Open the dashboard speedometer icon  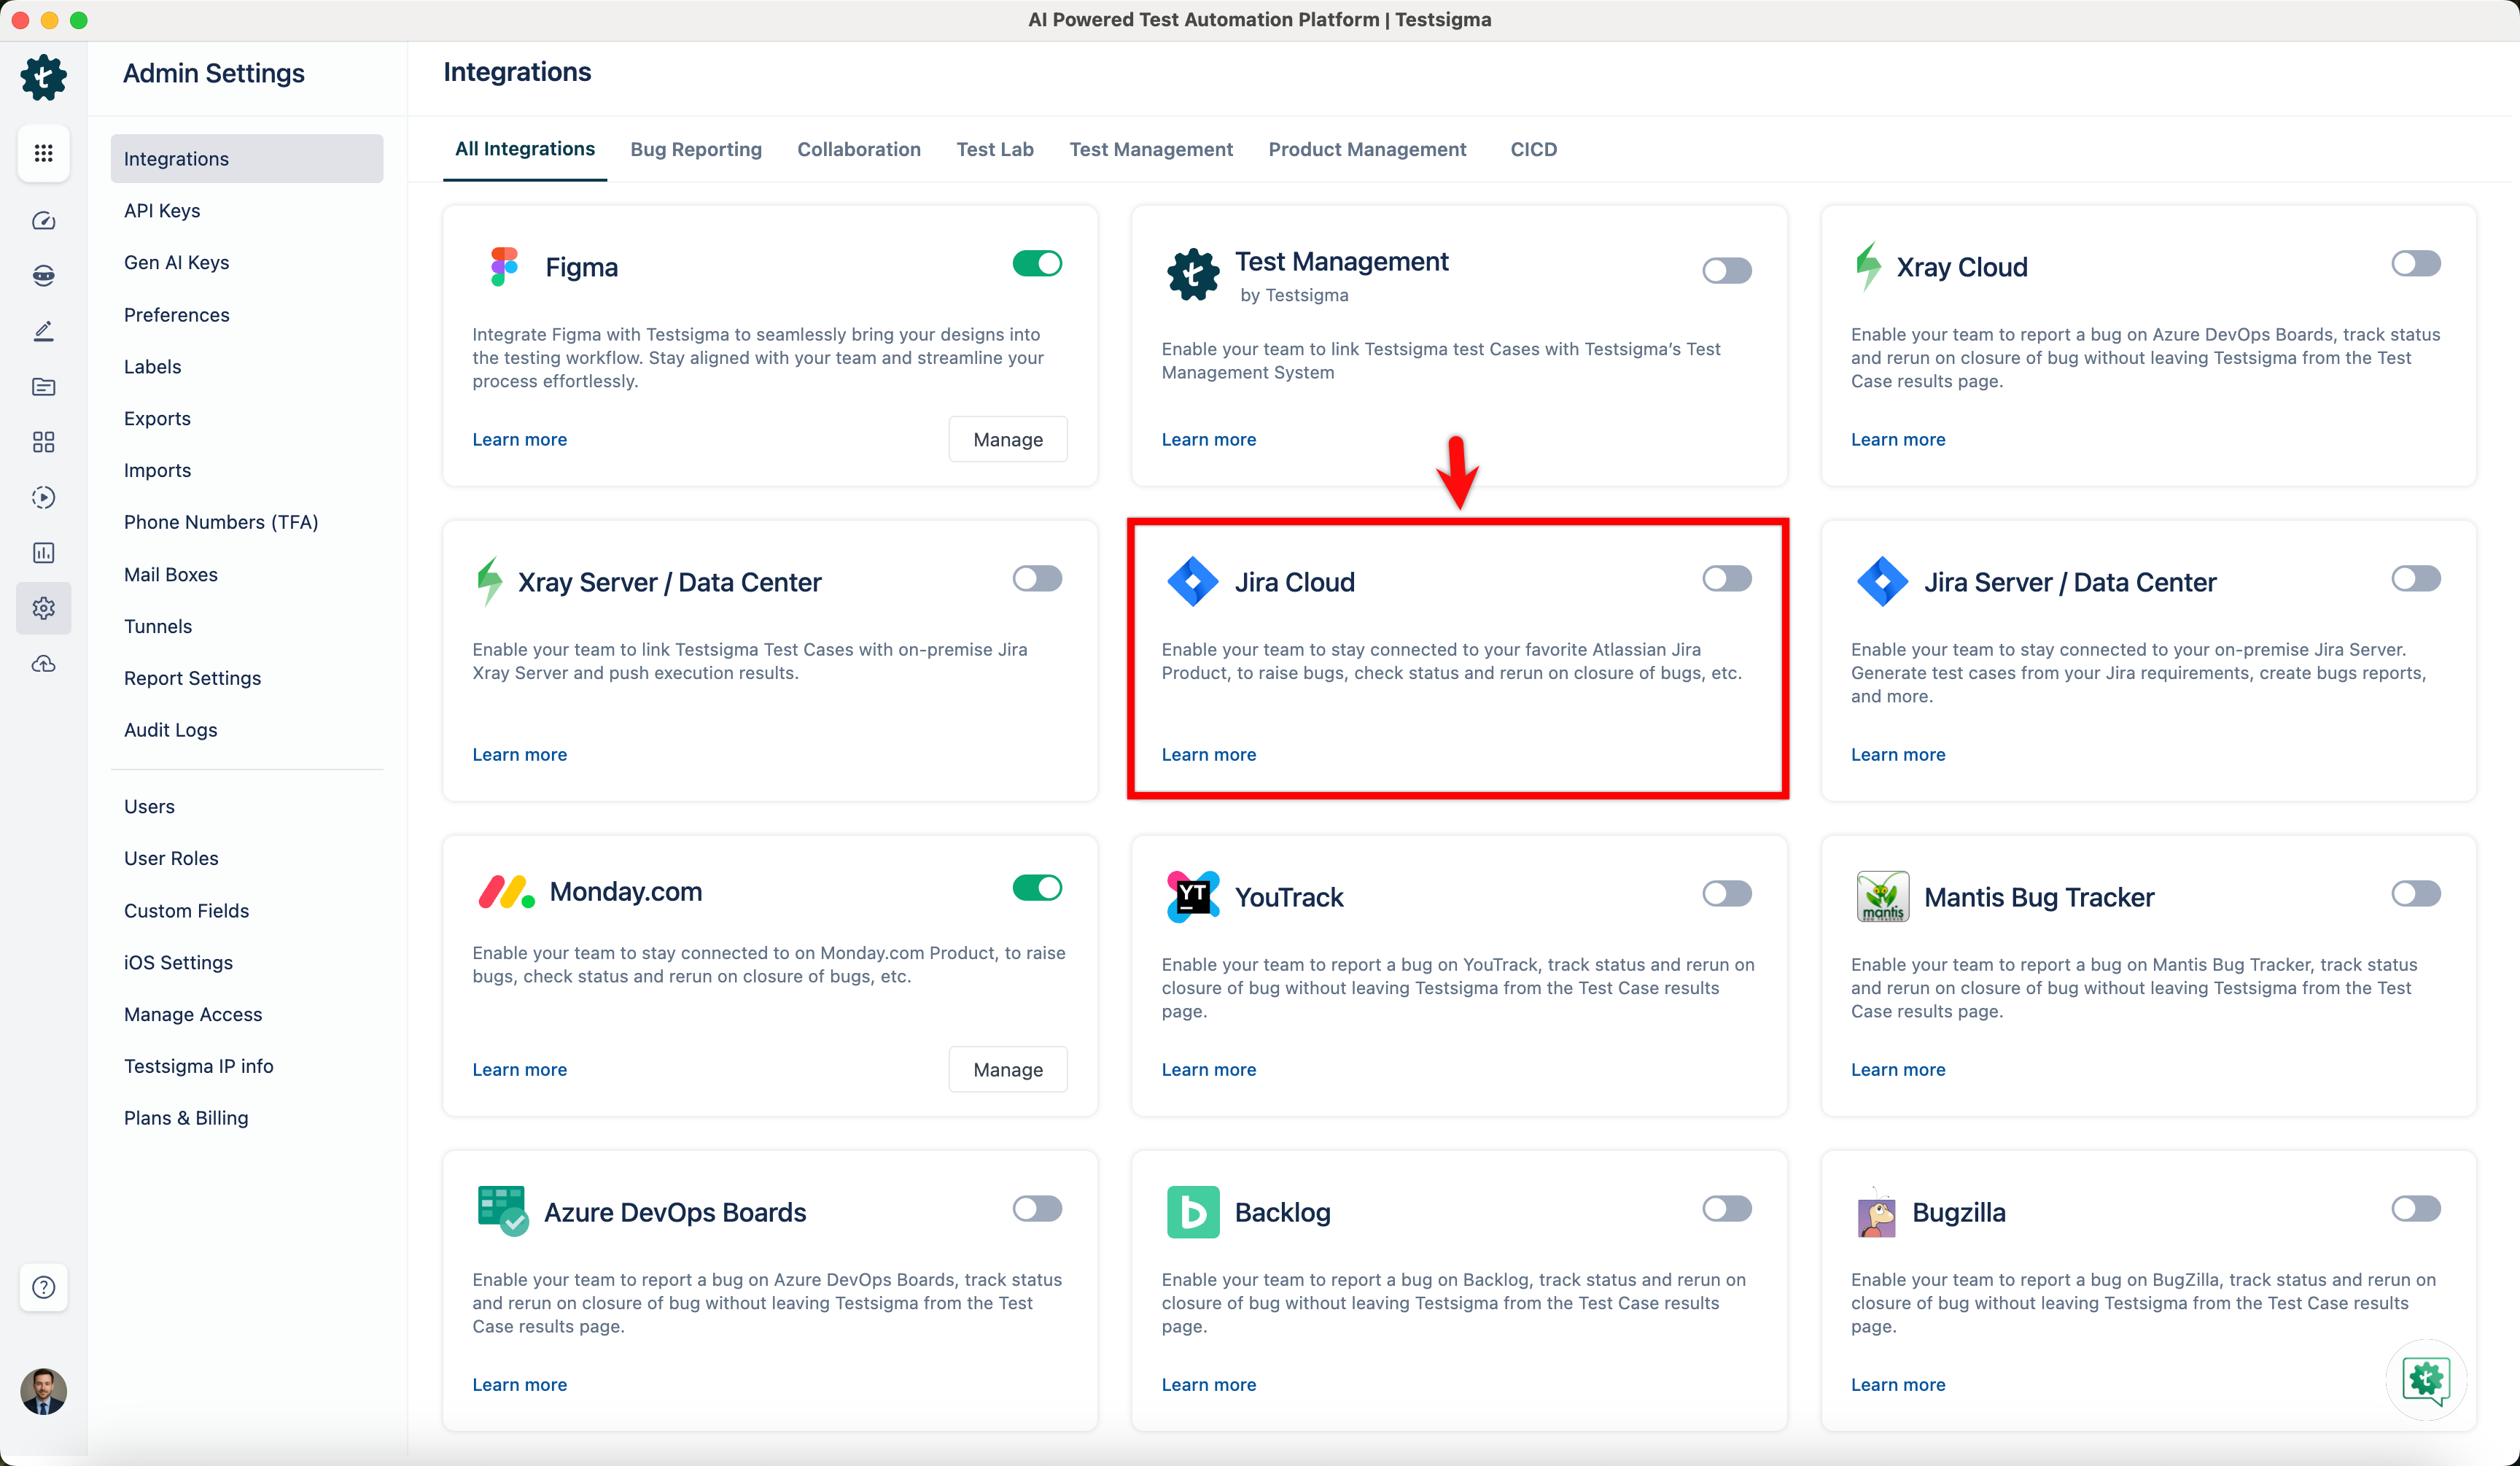(x=43, y=221)
